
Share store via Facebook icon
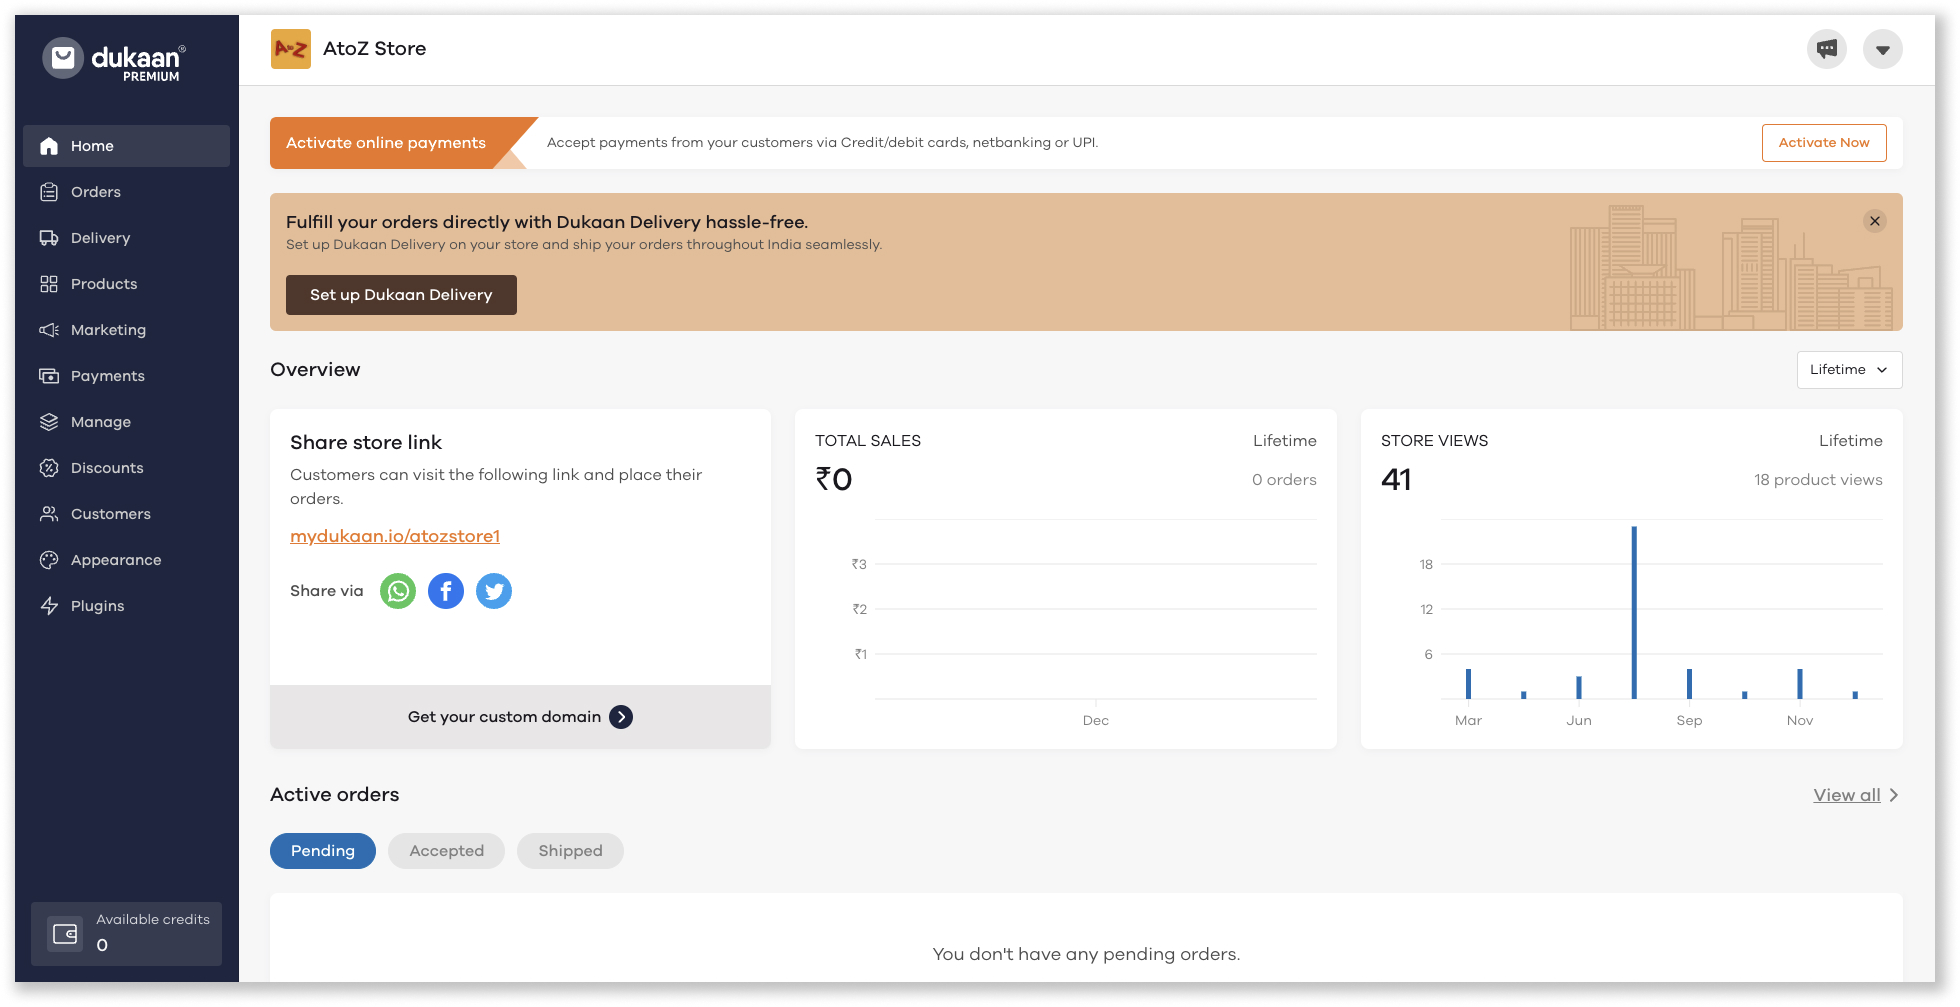pyautogui.click(x=446, y=591)
